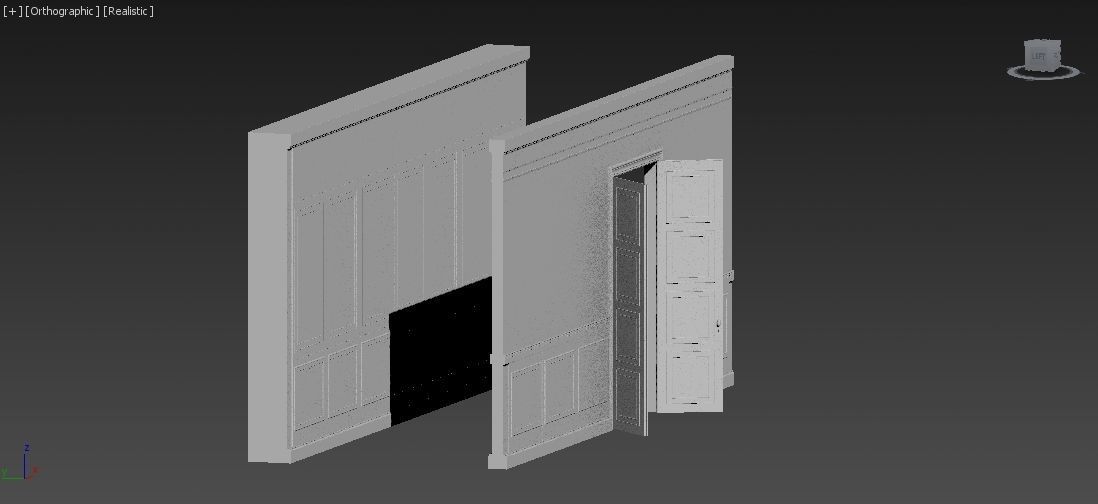
Task: Select the open white door panel
Action: [690, 286]
